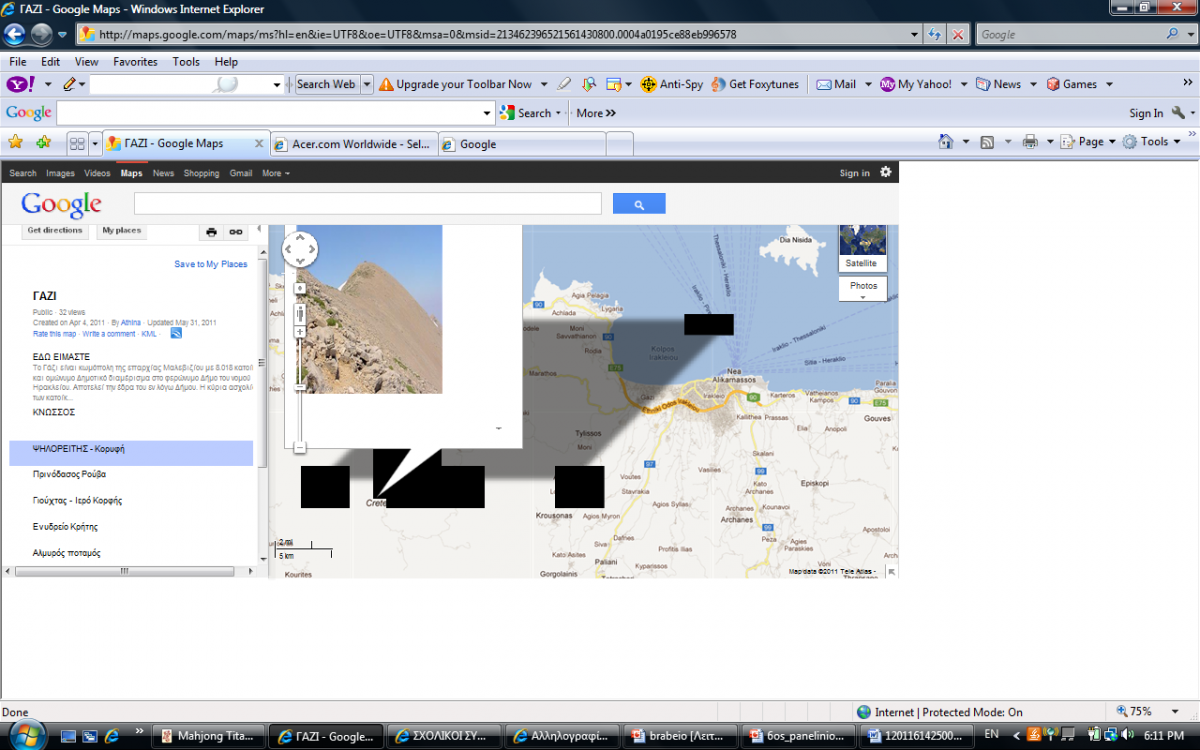Click My Yahoo! toolbar button

pos(917,84)
